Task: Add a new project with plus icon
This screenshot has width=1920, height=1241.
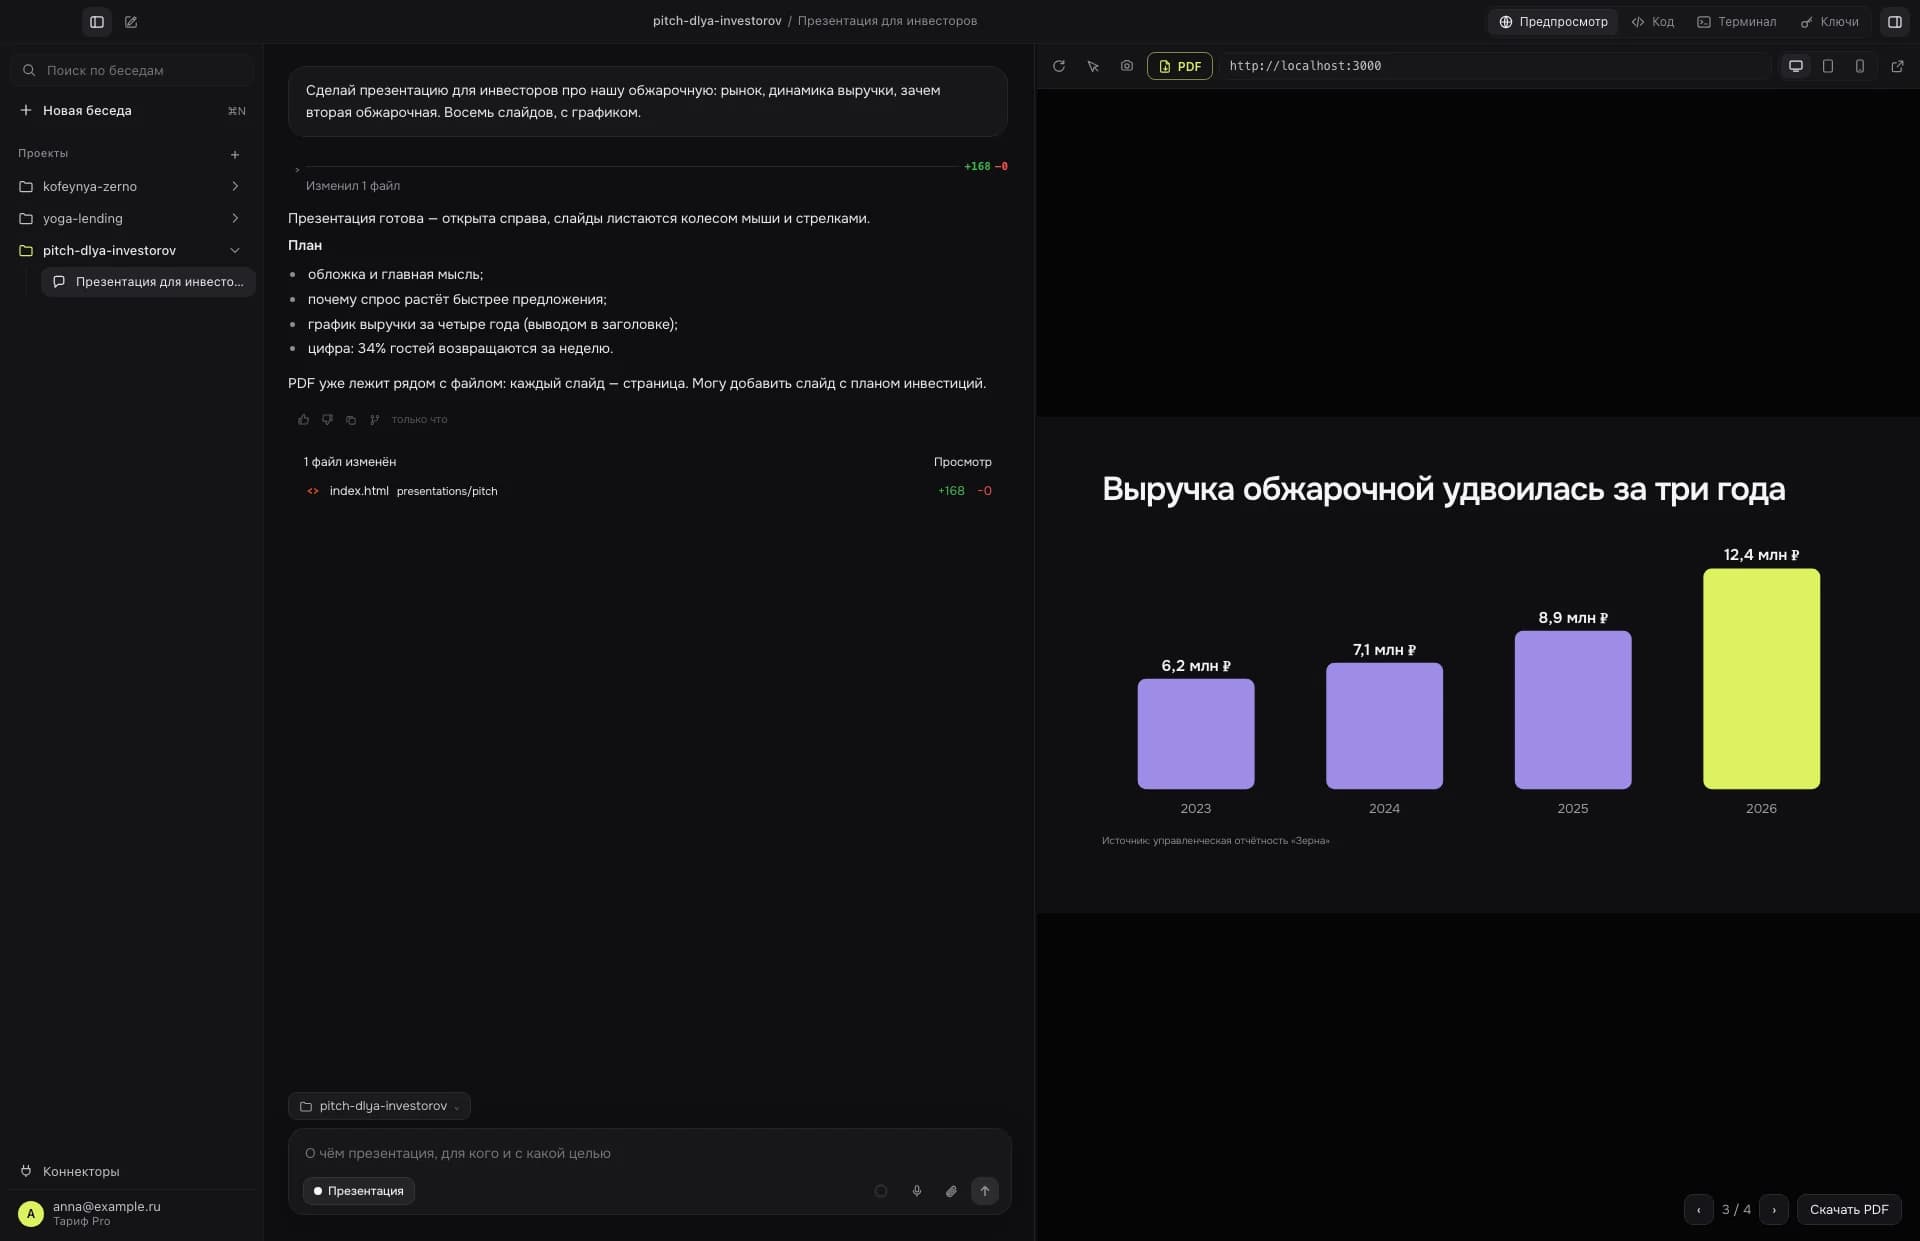Action: (x=235, y=154)
